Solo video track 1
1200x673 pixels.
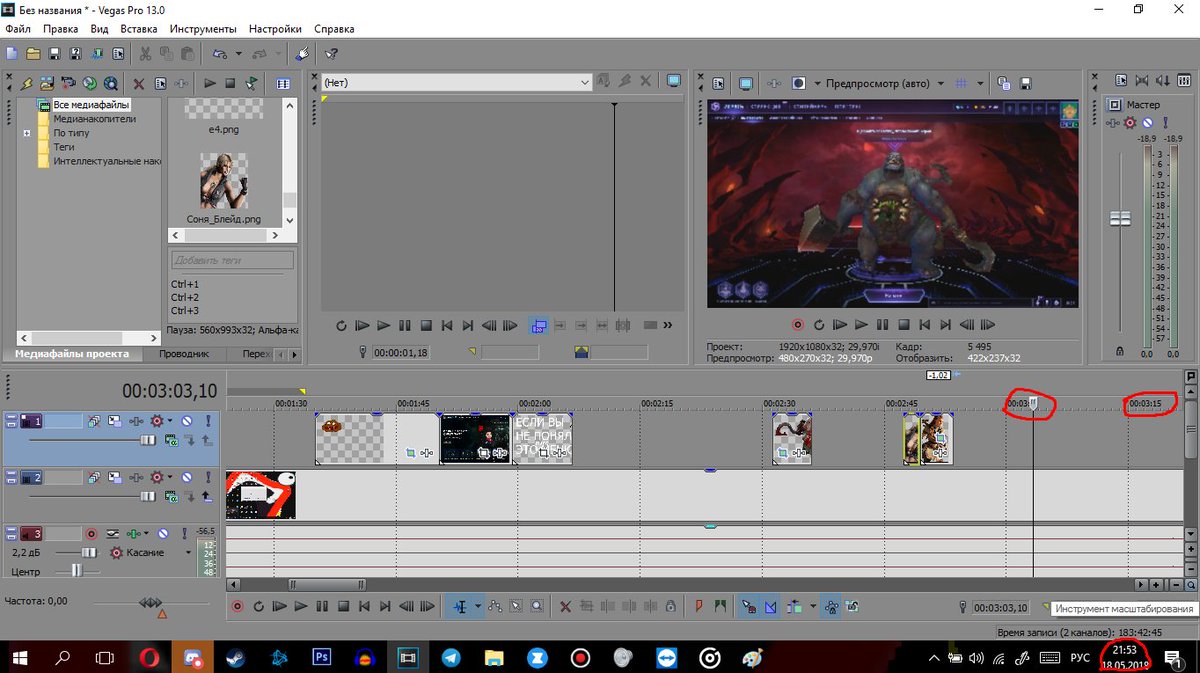pyautogui.click(x=207, y=421)
